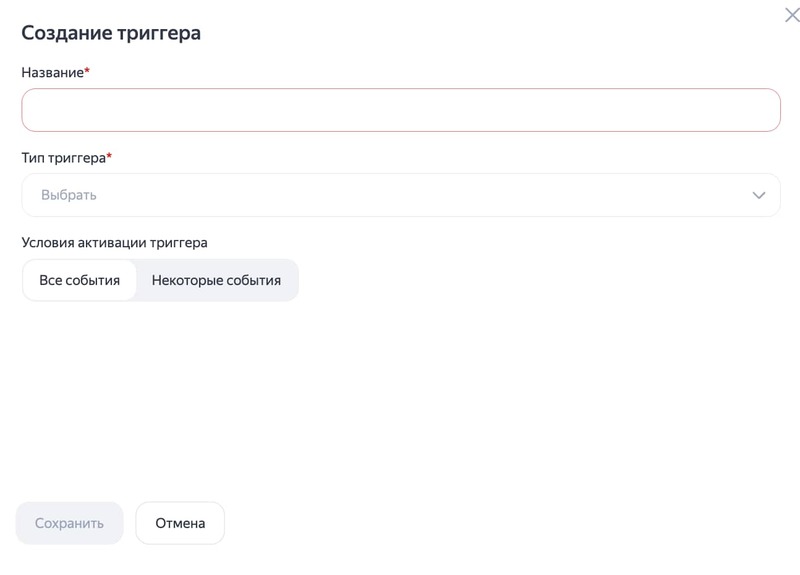Focus the empty trigger name text box
This screenshot has height=575, width=800.
(400, 110)
